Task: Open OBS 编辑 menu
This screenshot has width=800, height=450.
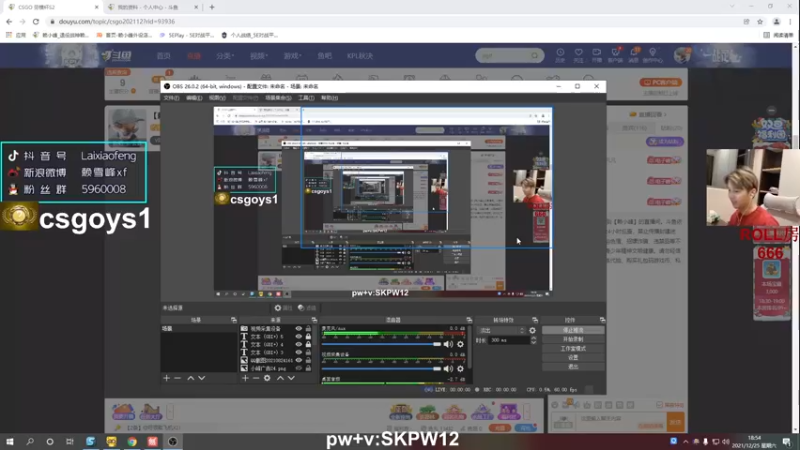Action: [x=194, y=97]
